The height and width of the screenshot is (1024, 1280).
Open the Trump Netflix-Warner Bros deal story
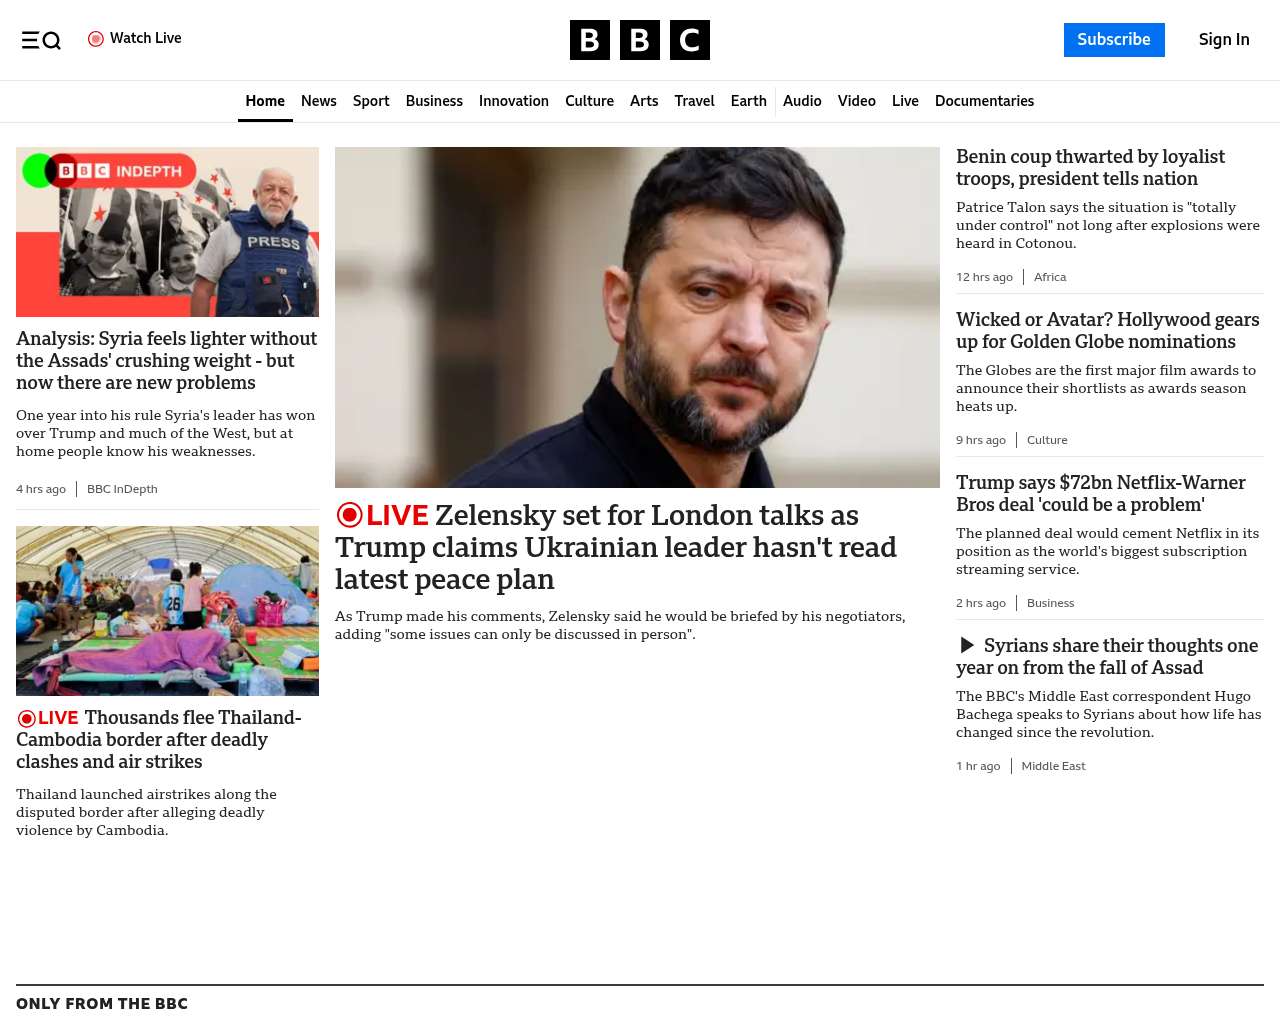1100,493
